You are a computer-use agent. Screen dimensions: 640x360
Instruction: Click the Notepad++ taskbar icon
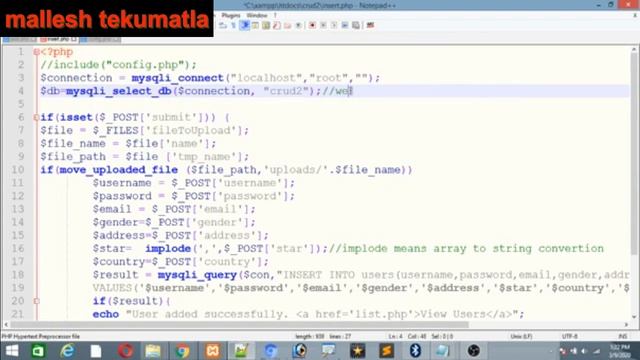[x=241, y=351]
